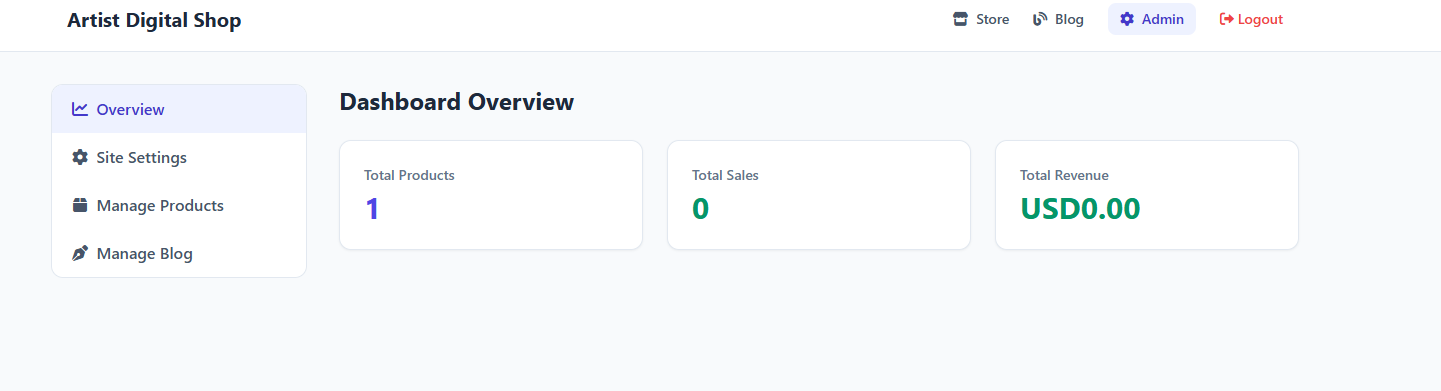Click the cog icon beside Site Settings
This screenshot has height=391, width=1441.
(80, 157)
